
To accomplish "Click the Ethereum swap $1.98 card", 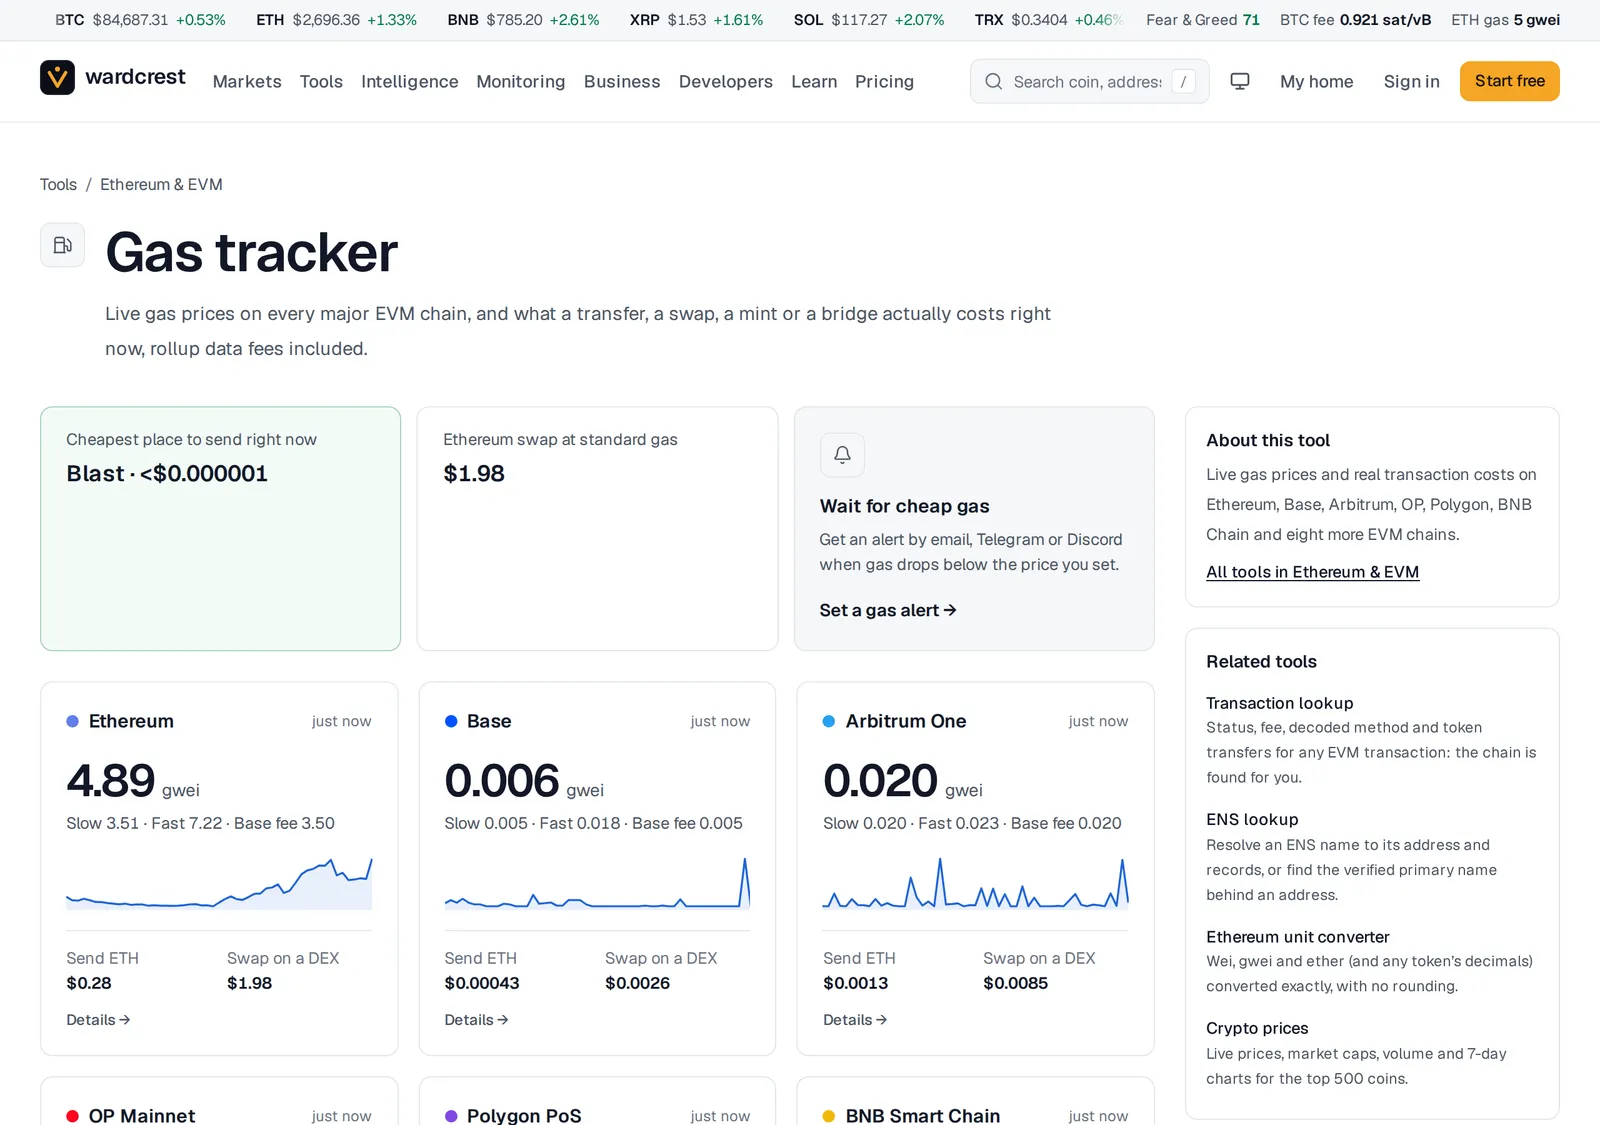I will [597, 528].
